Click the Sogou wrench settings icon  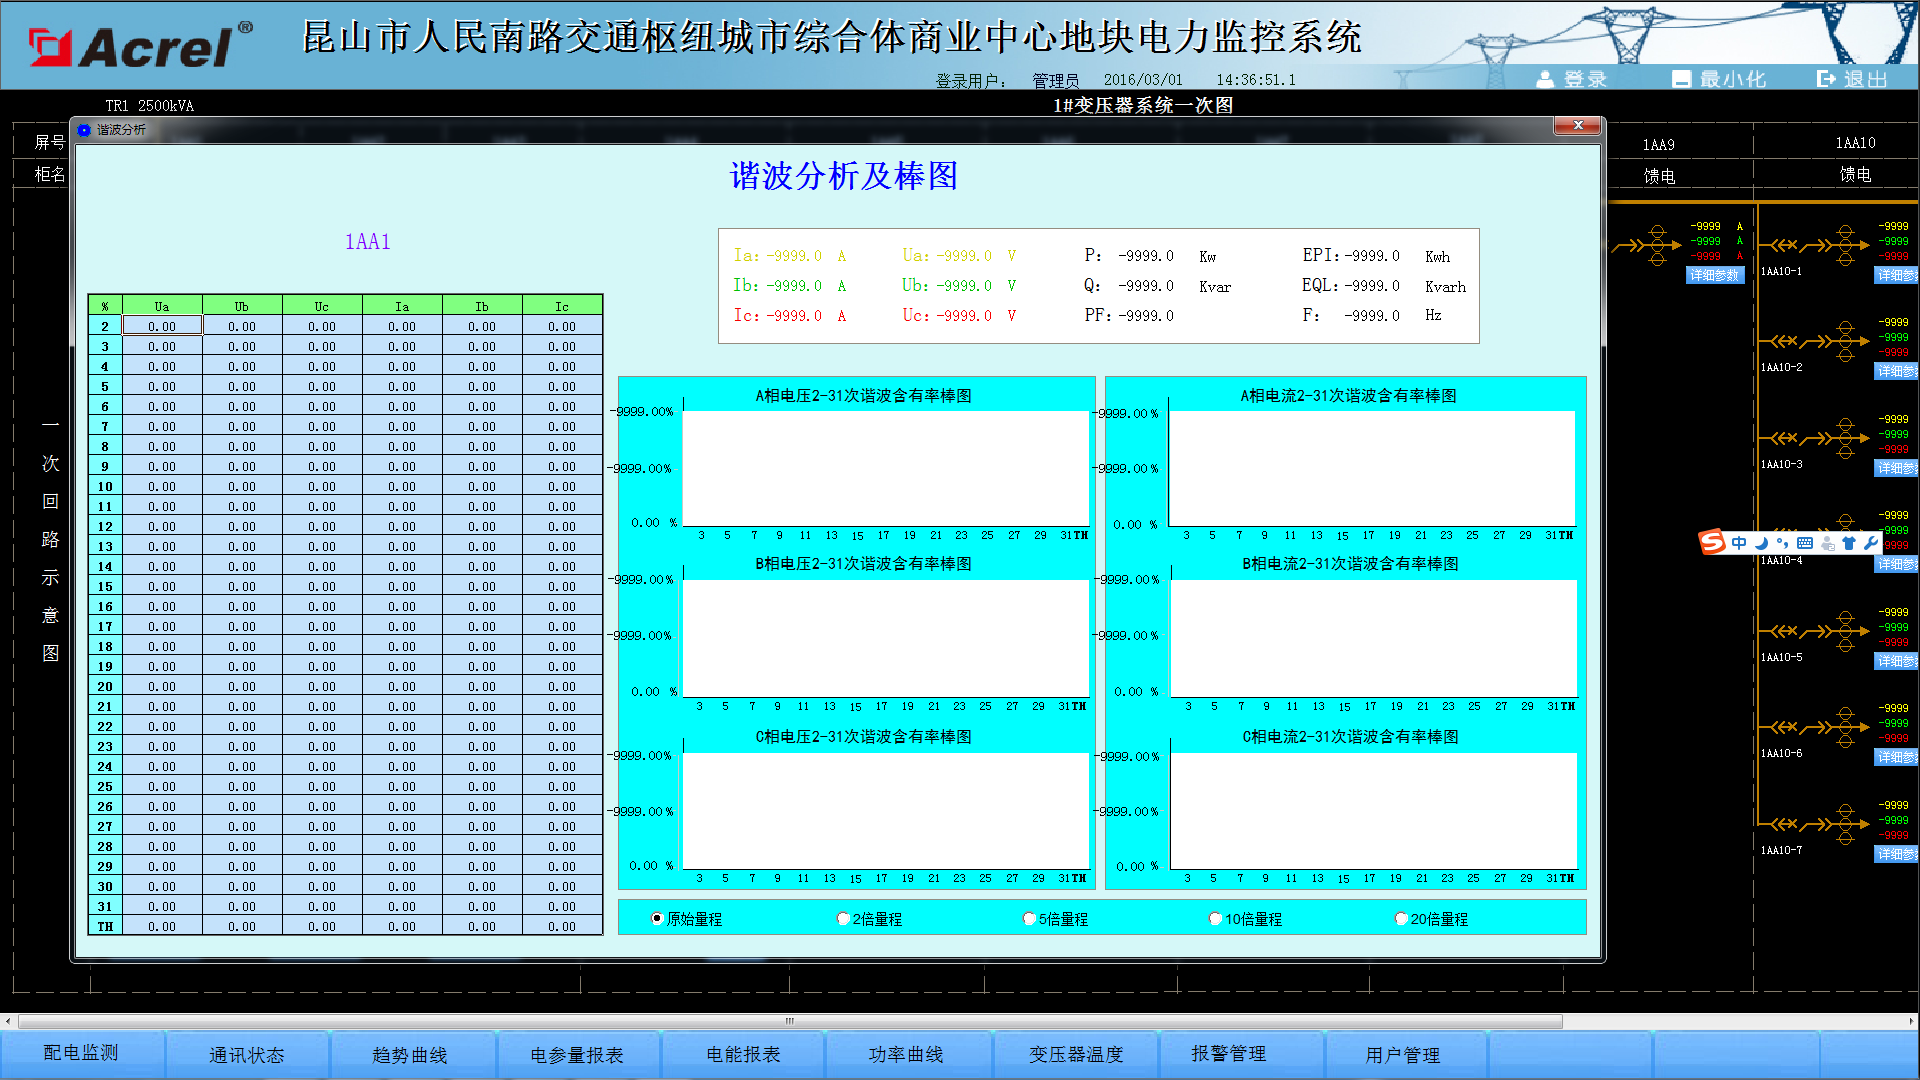1870,543
